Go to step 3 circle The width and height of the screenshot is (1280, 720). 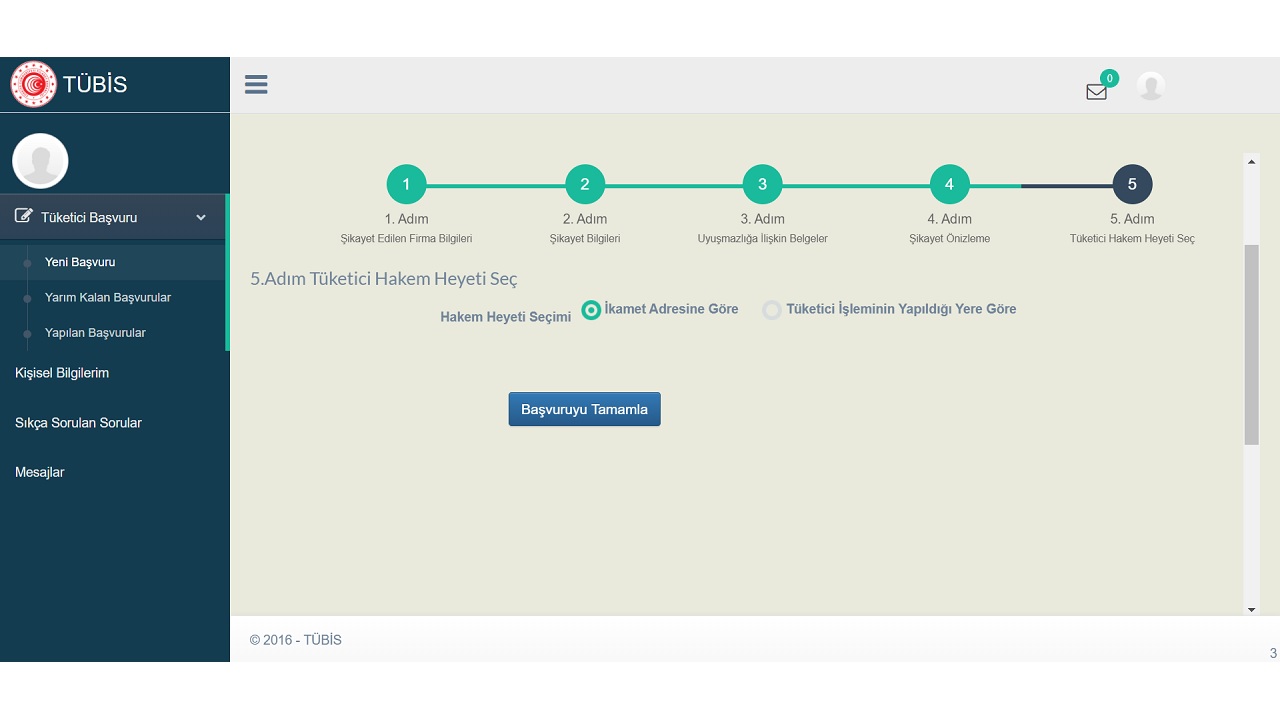point(762,184)
